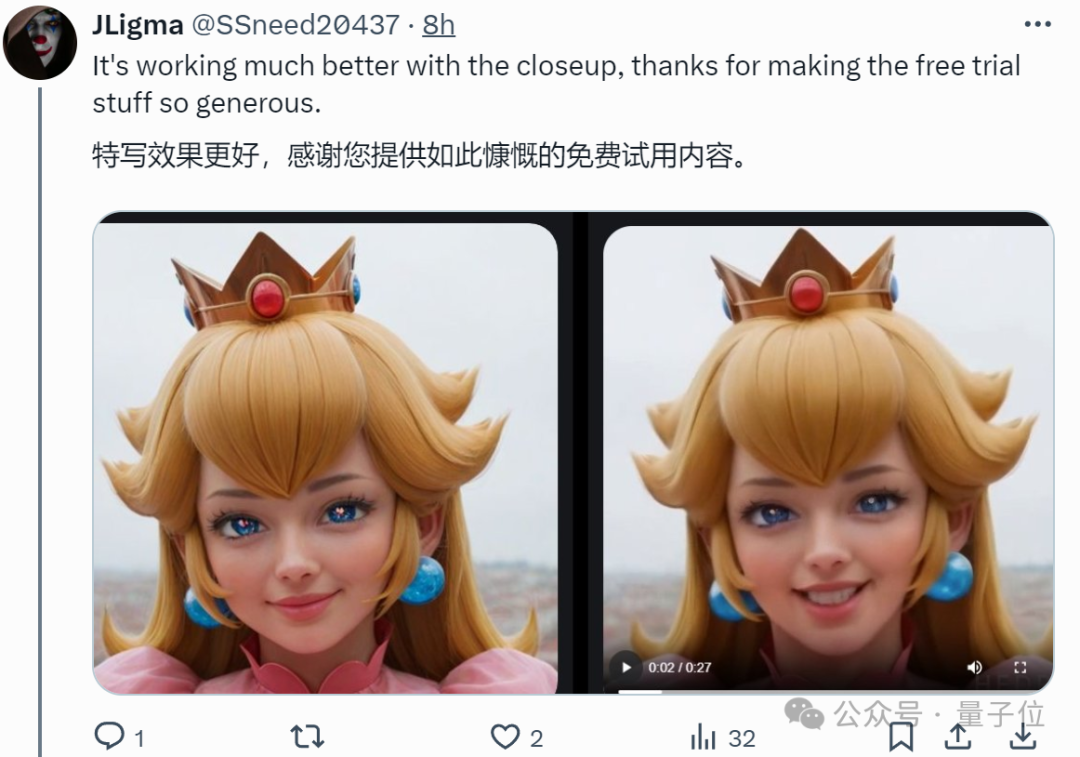Screen dimensions: 1080x757
Task: Enter fullscreen mode on the video
Action: 1020,667
